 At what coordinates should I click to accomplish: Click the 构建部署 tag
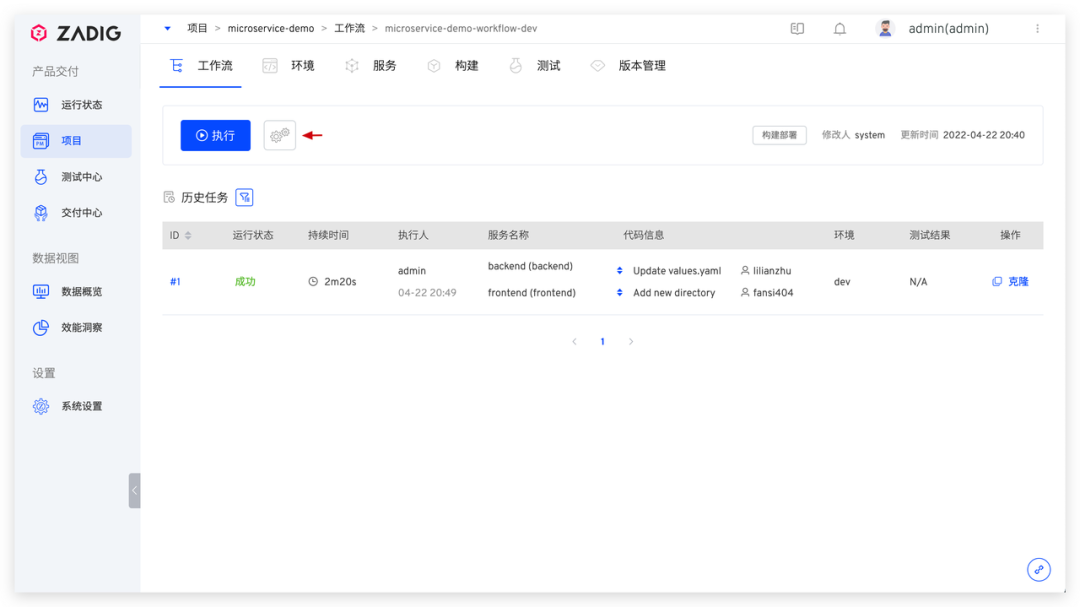pyautogui.click(x=779, y=135)
